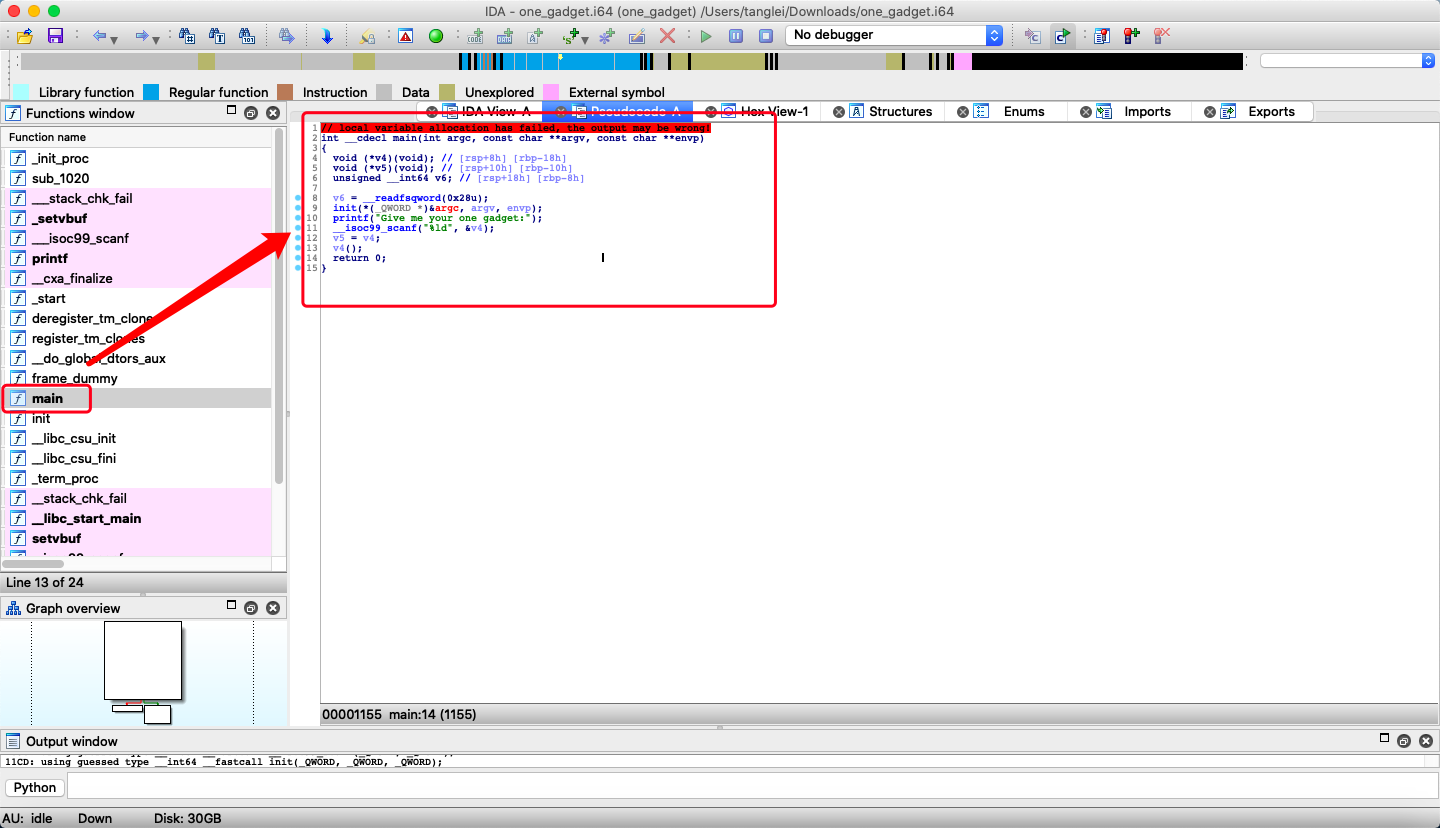Screen dimensions: 1440x828
Task: Click the colored navigation band
Action: (630, 61)
